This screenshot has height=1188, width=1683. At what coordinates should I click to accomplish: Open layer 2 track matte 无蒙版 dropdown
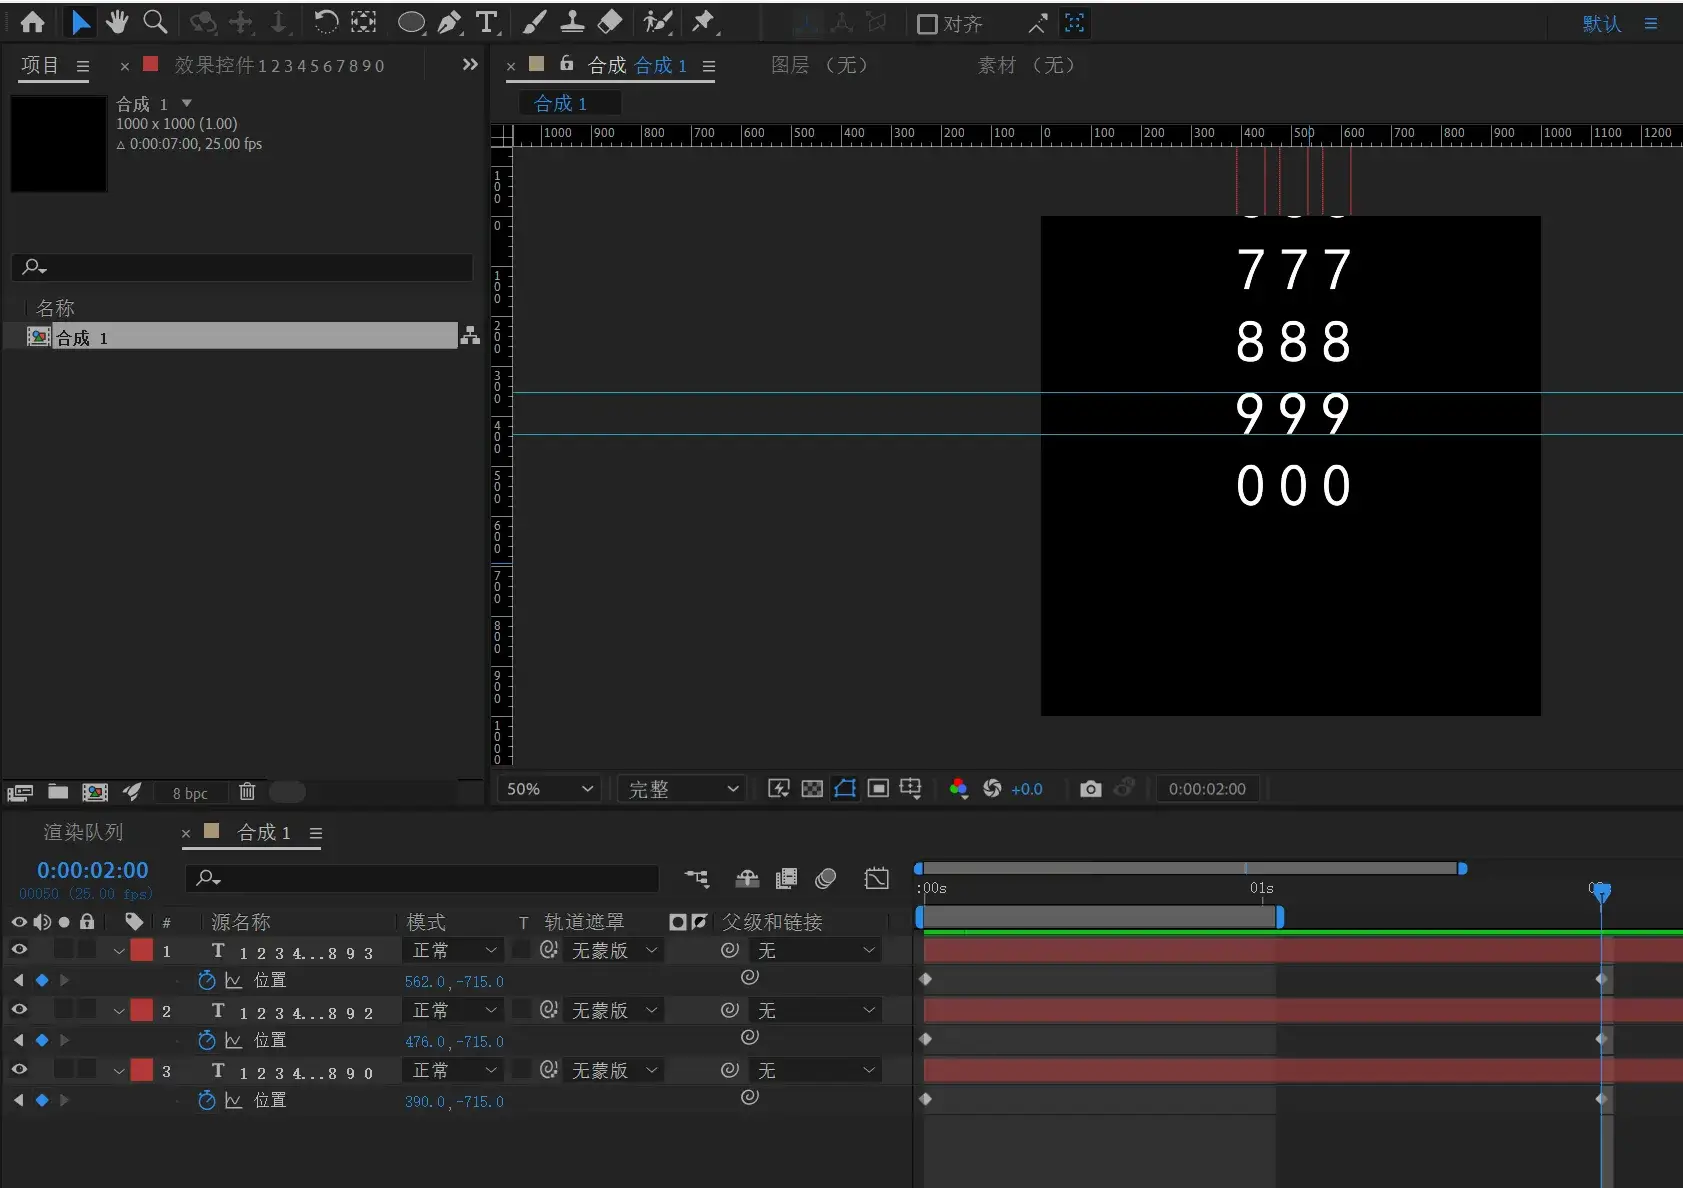tap(614, 1010)
